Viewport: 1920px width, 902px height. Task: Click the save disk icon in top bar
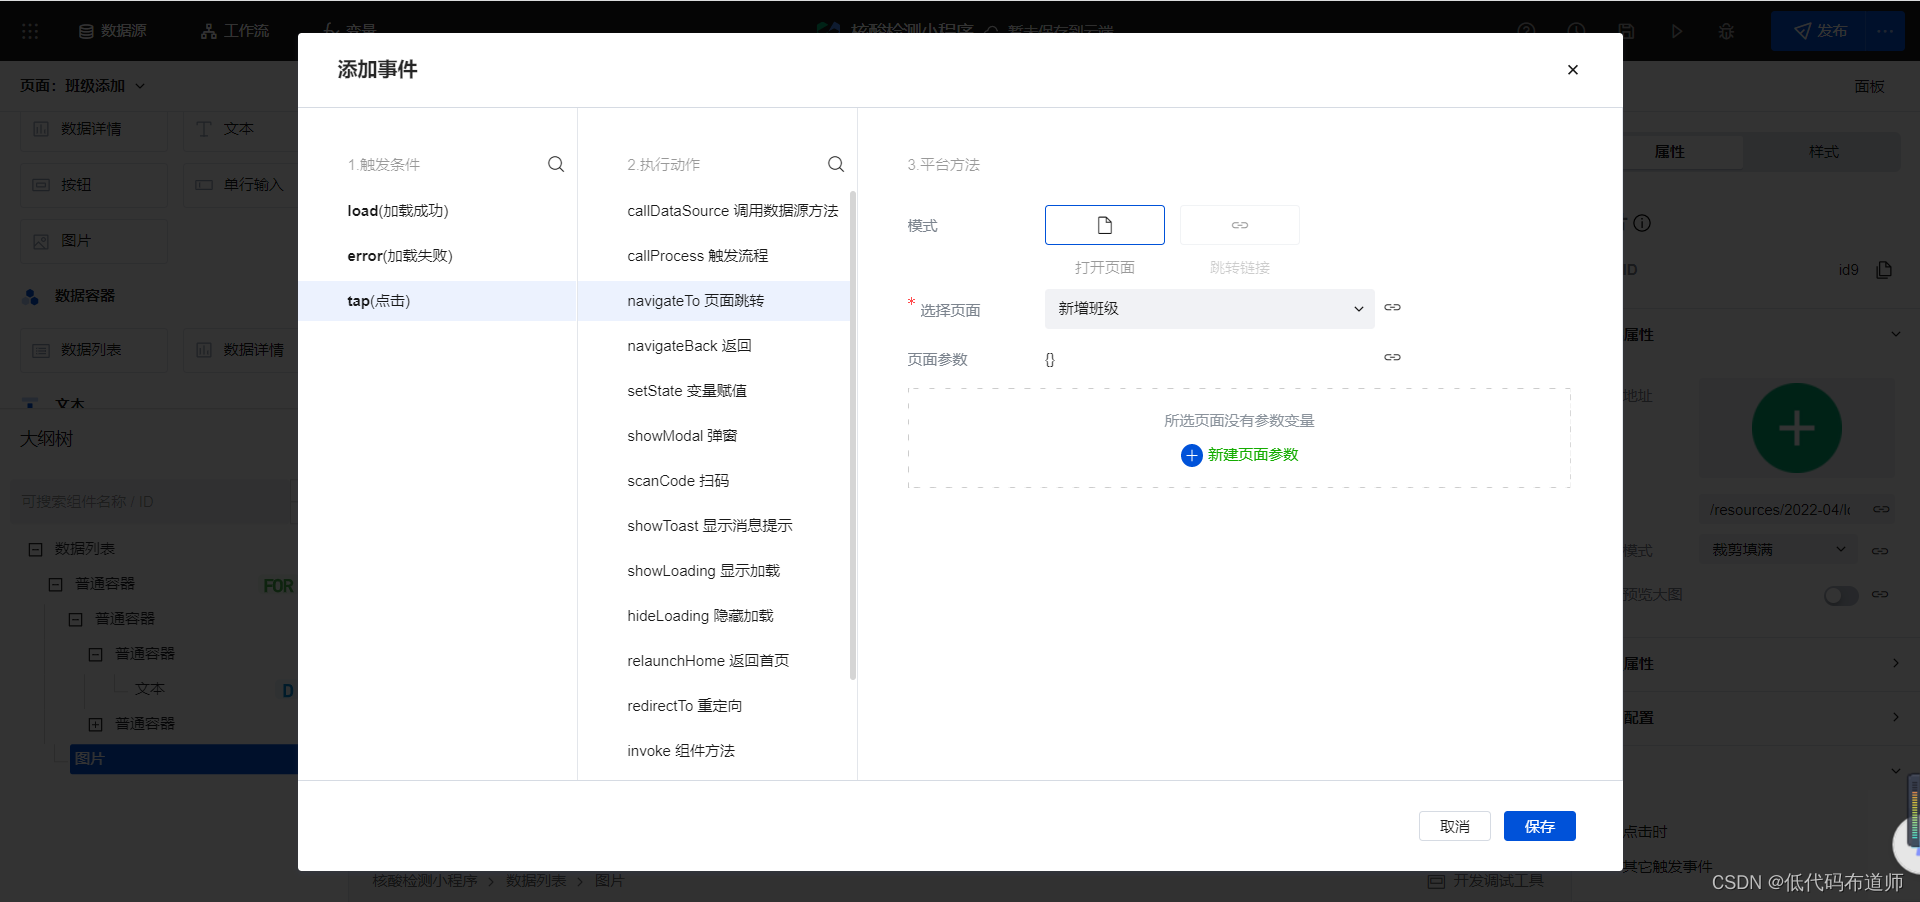click(x=1627, y=31)
